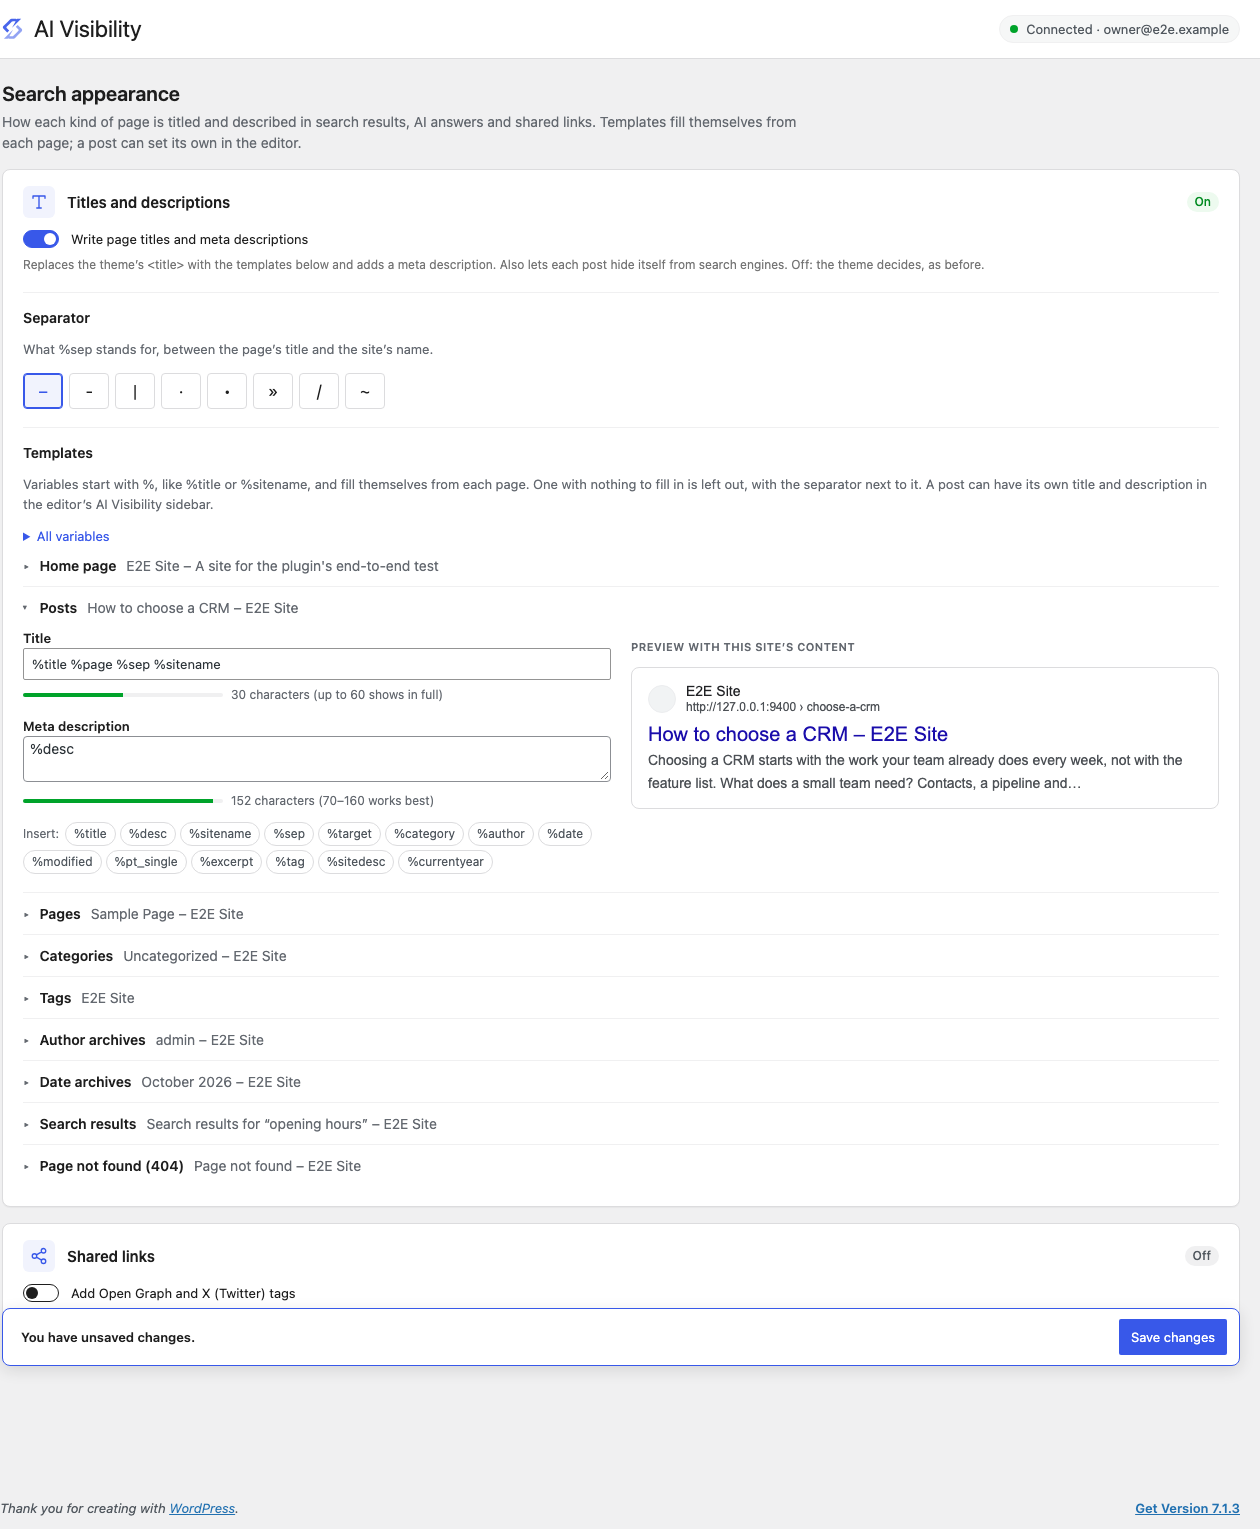Click the Search appearance heading

click(x=91, y=94)
